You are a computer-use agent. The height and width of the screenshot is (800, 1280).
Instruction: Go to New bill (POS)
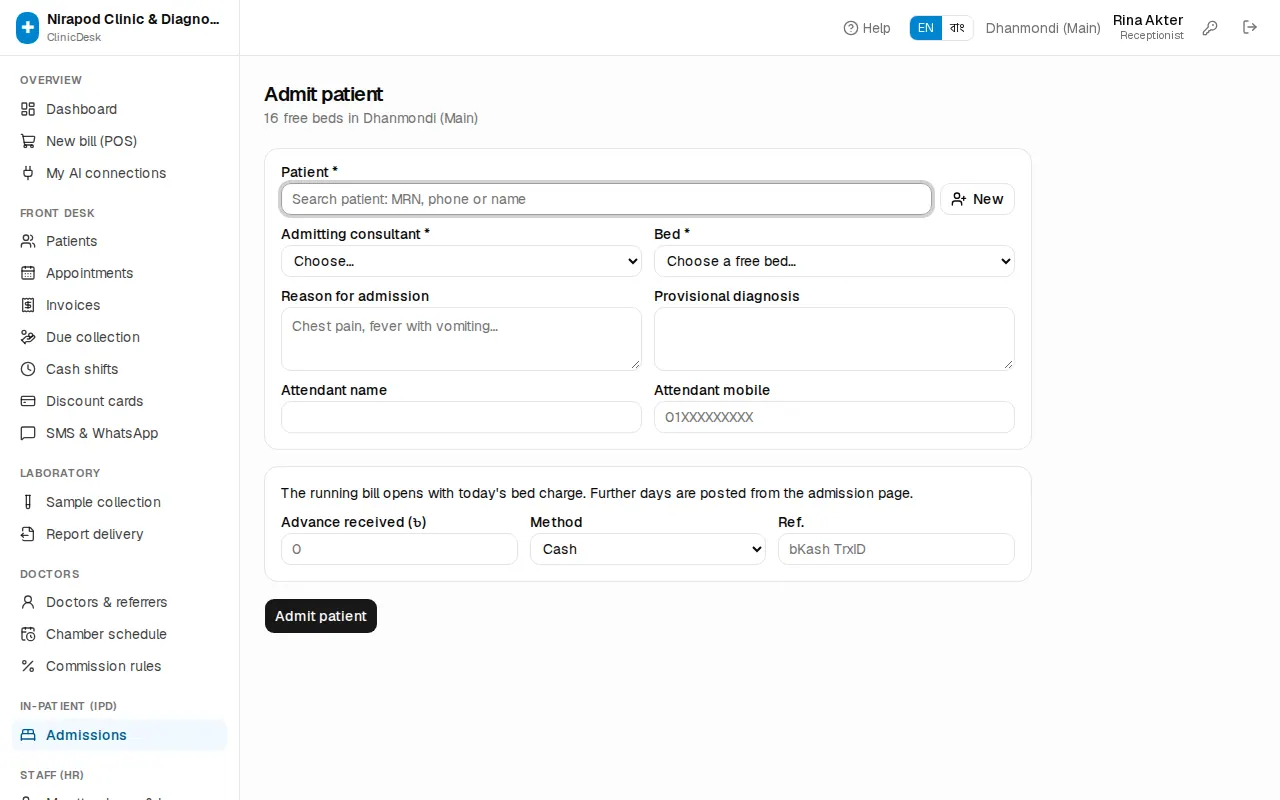120,141
